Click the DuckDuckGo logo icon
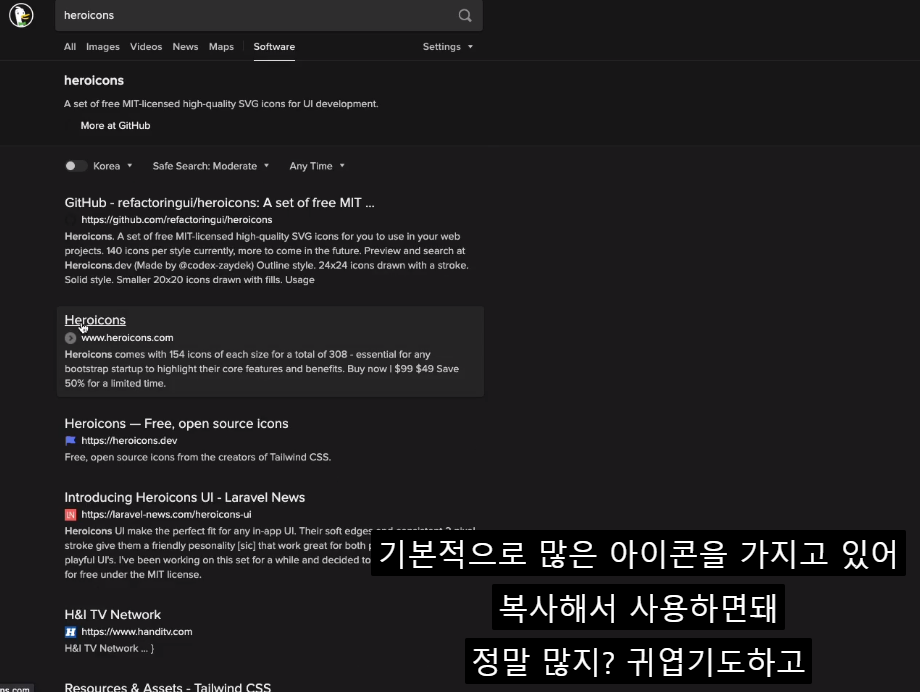 21,15
